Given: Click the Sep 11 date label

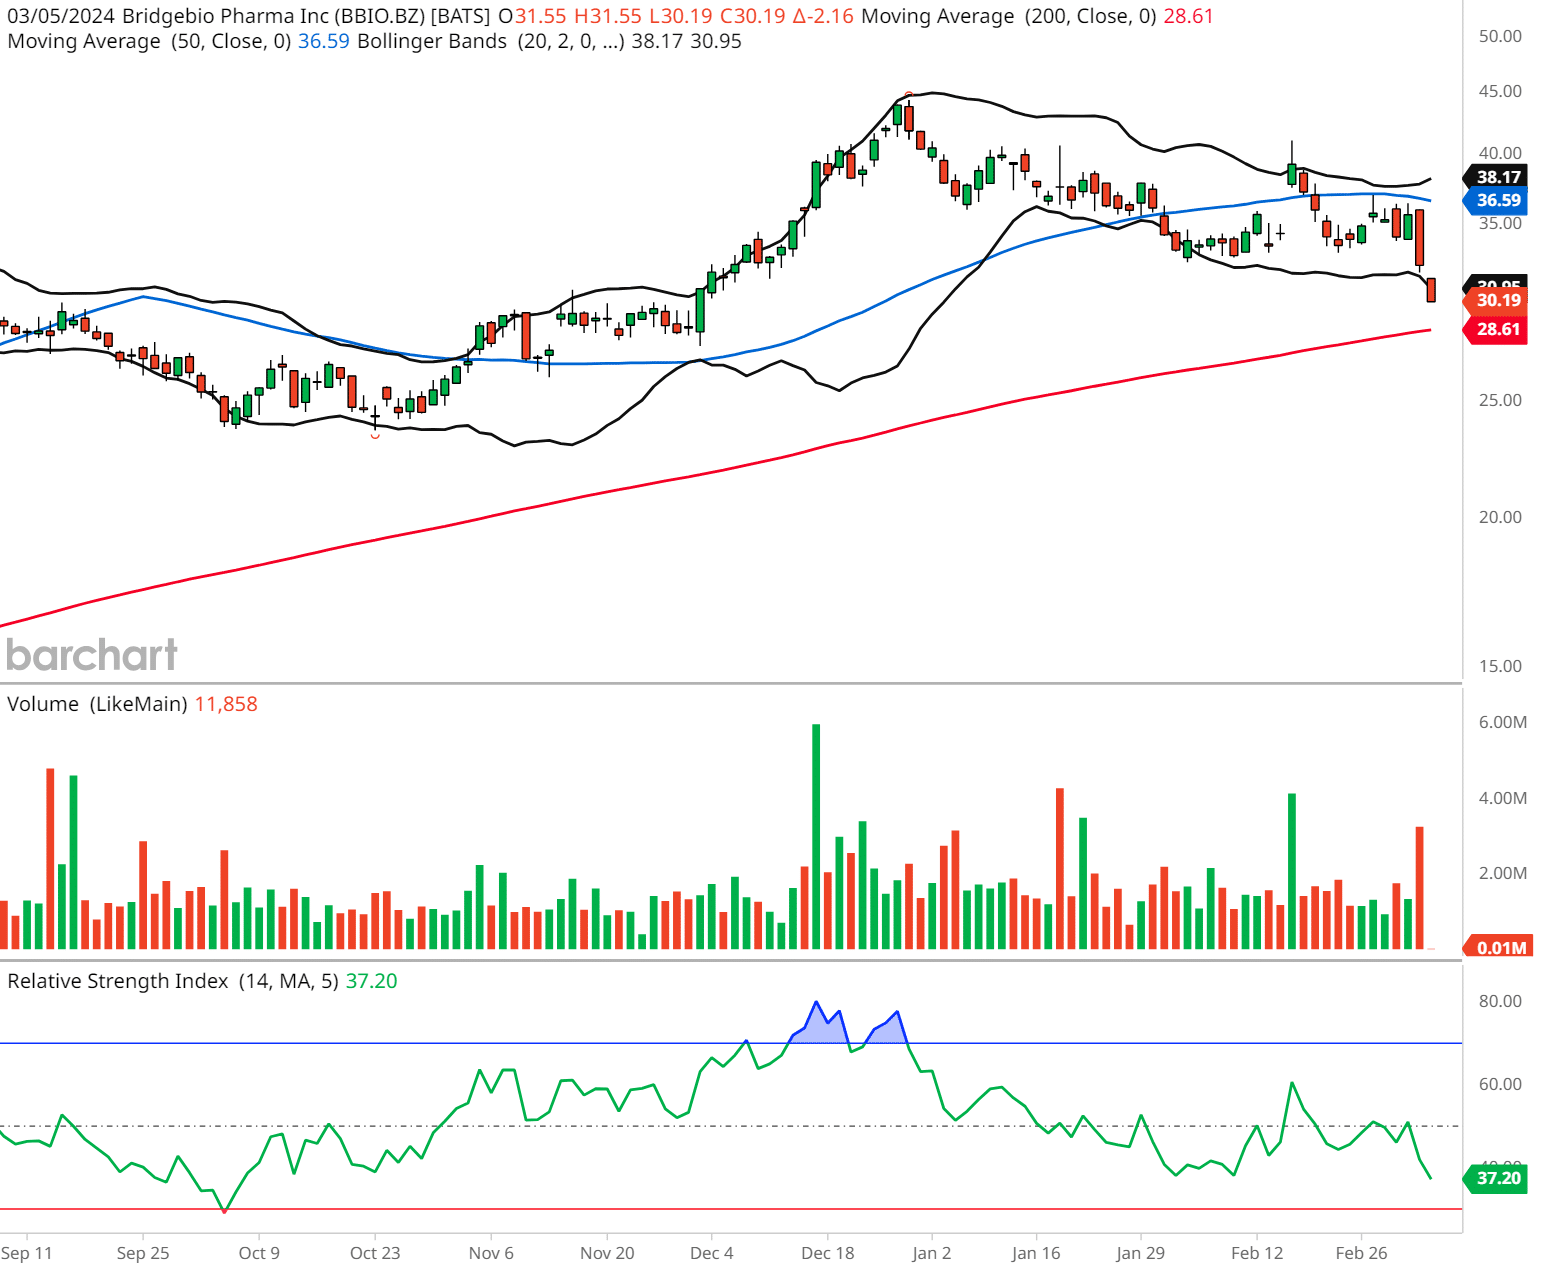Looking at the screenshot, I should click(27, 1253).
